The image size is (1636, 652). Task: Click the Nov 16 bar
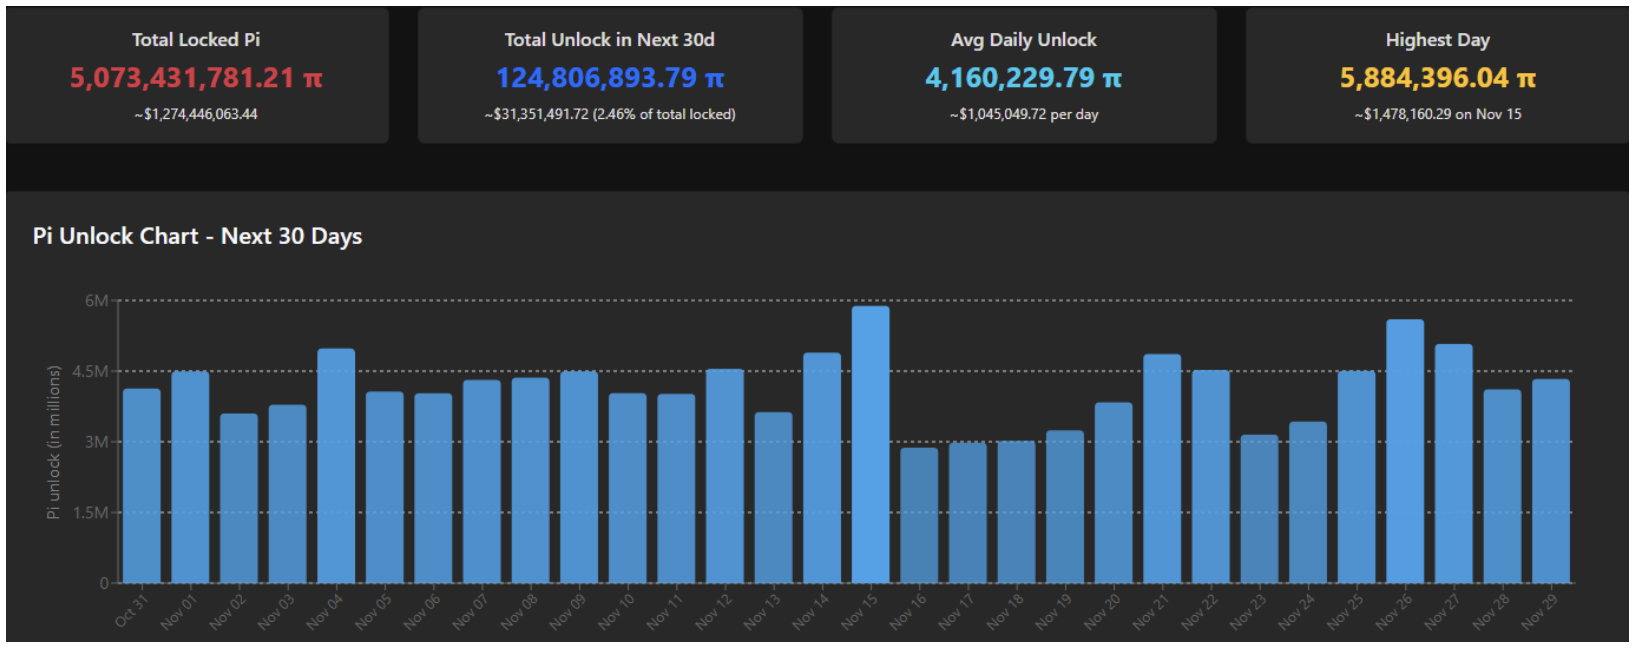pos(919,515)
